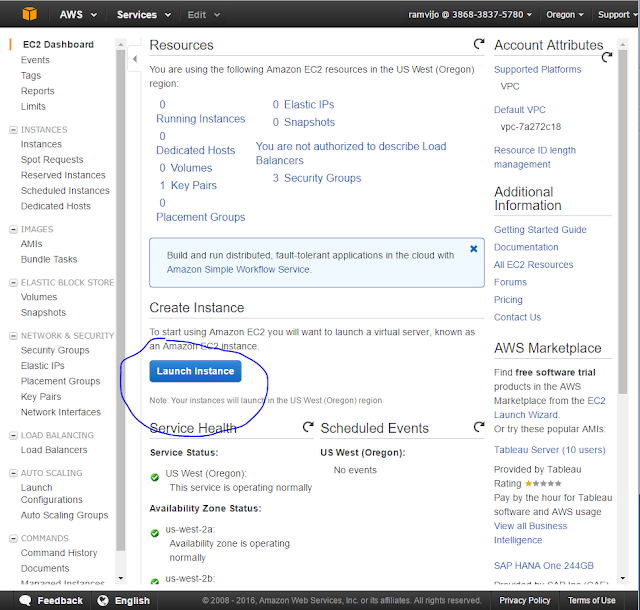Click the globe language icon

pos(103,600)
